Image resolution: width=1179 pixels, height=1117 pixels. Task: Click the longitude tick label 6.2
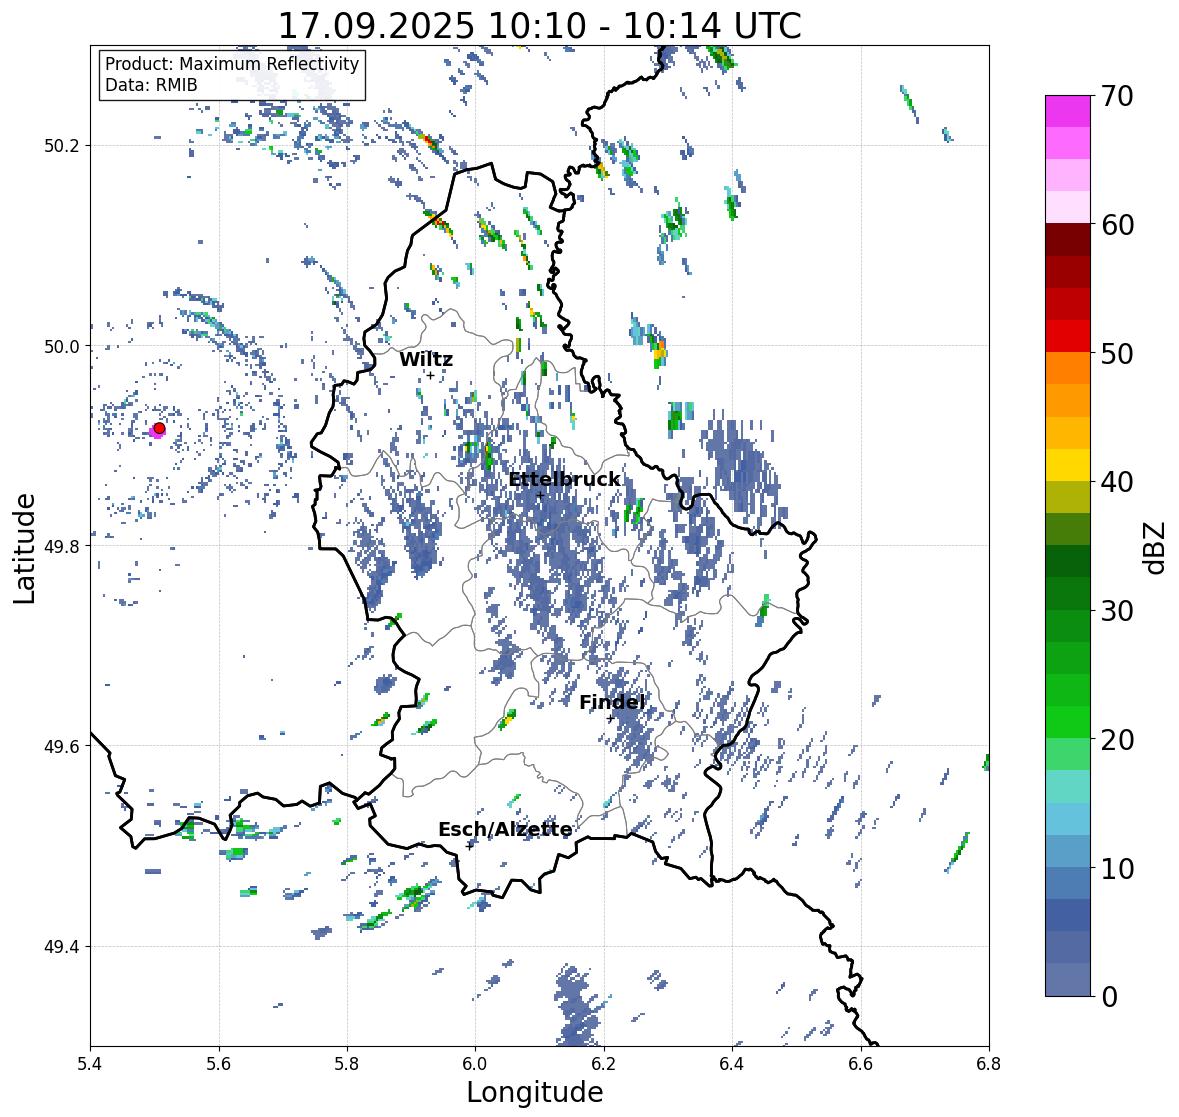click(x=604, y=1063)
